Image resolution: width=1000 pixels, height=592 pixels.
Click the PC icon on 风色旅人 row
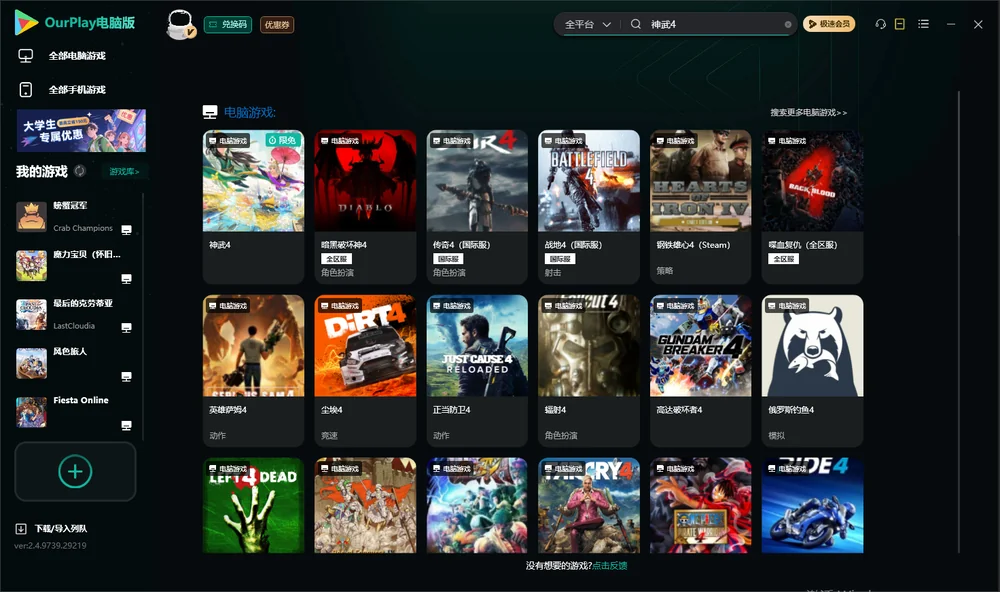coord(126,376)
